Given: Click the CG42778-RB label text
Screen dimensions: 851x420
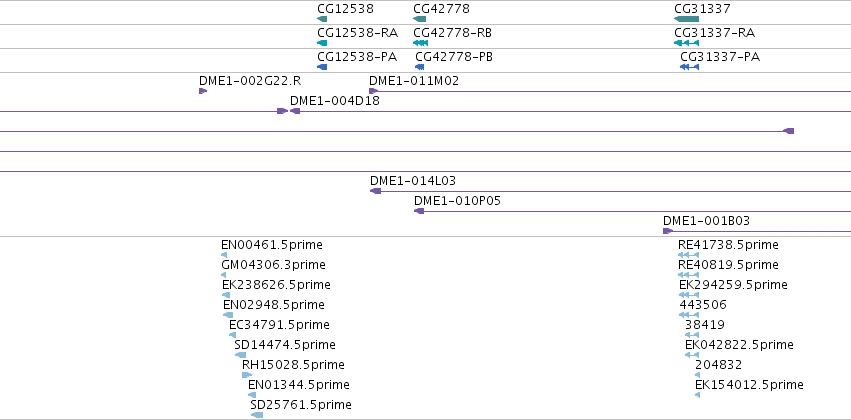Looking at the screenshot, I should (453, 33).
